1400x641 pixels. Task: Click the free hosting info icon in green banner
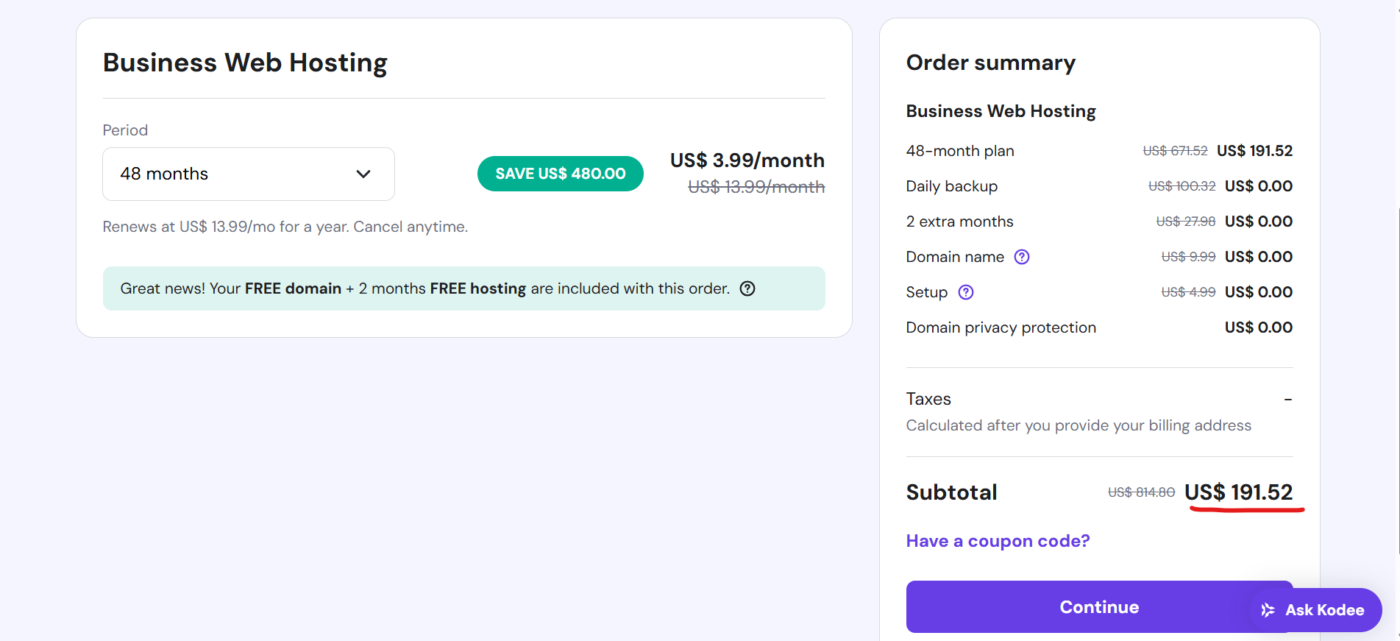[747, 288]
